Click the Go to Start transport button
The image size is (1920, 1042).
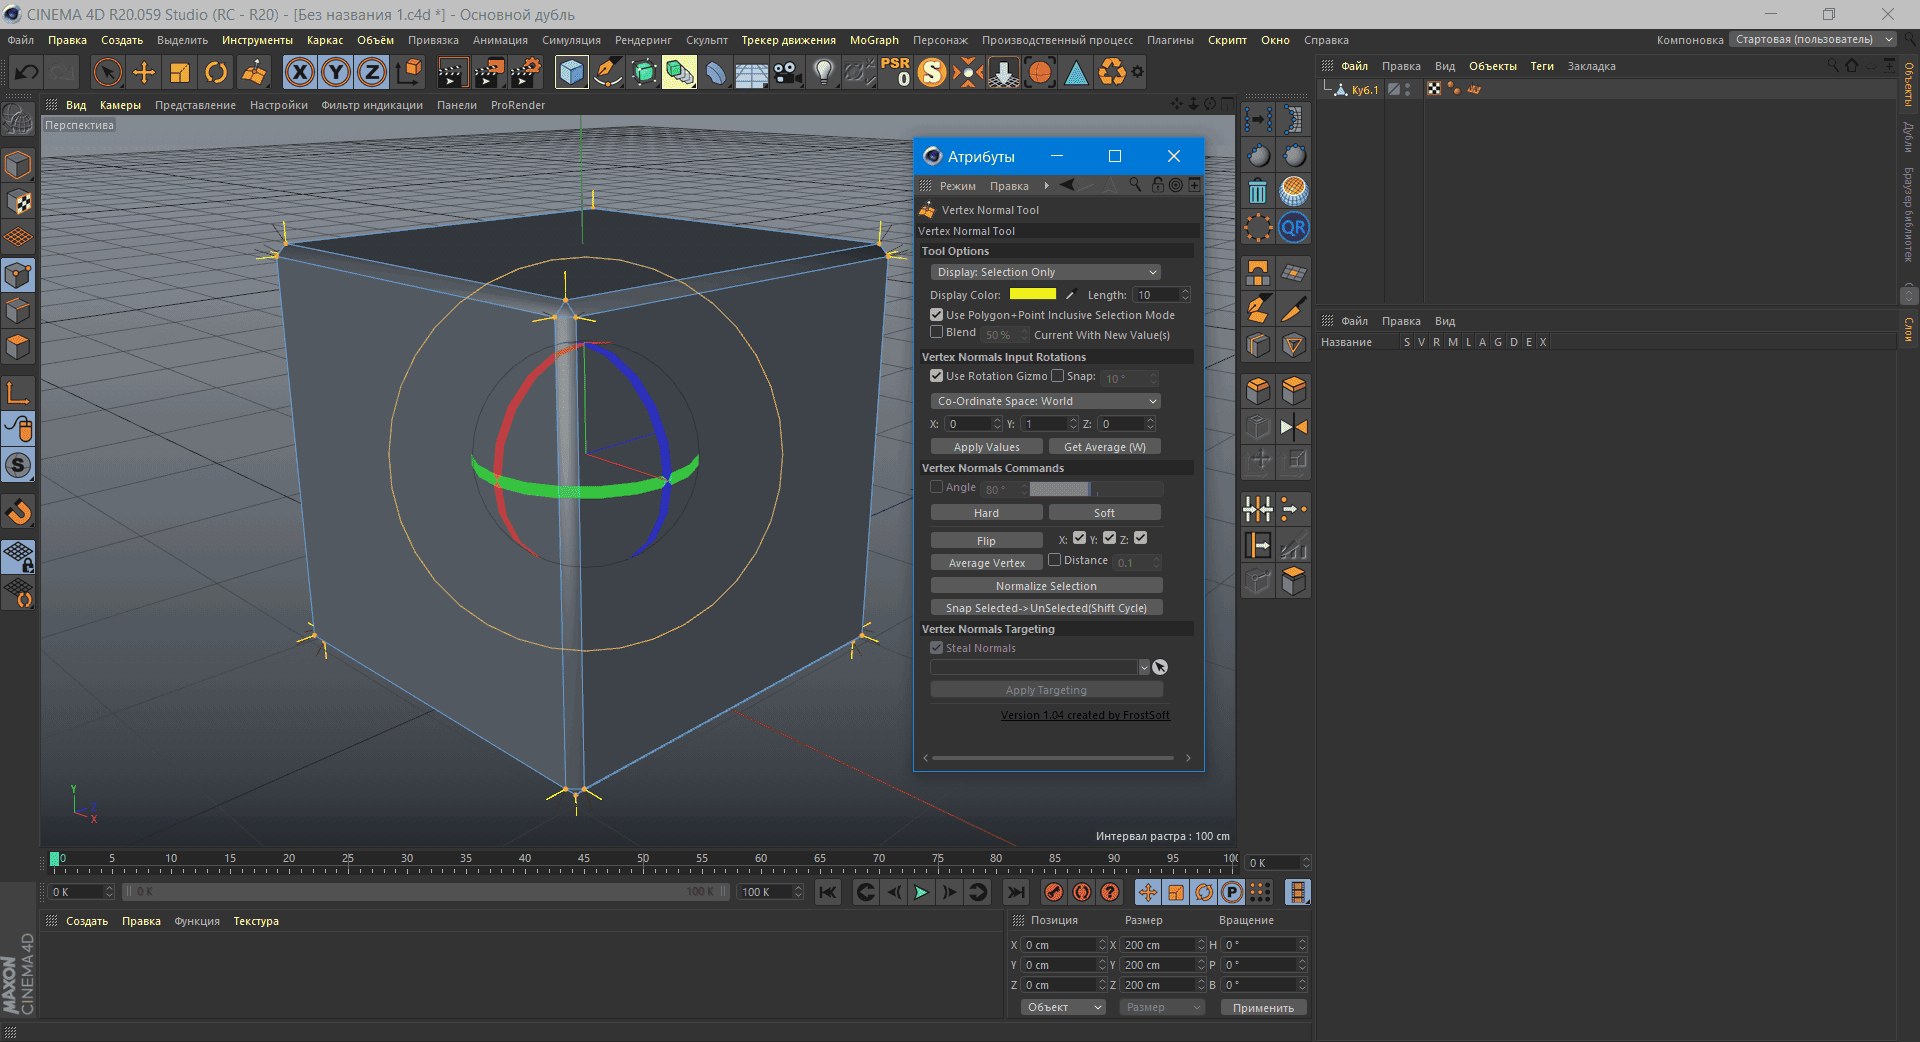828,892
